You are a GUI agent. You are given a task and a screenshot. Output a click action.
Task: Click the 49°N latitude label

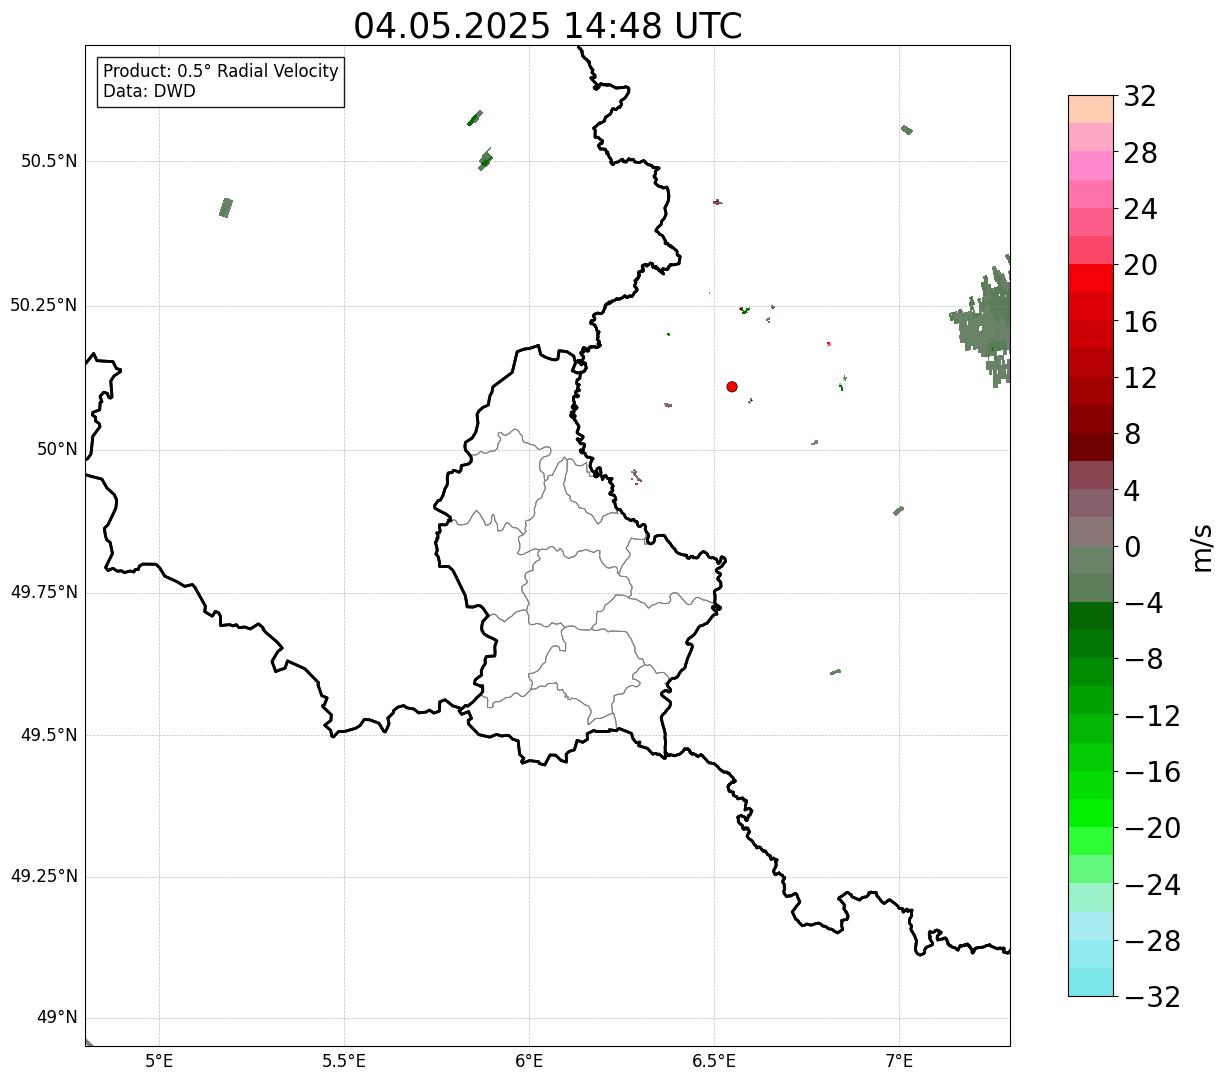(x=57, y=1018)
